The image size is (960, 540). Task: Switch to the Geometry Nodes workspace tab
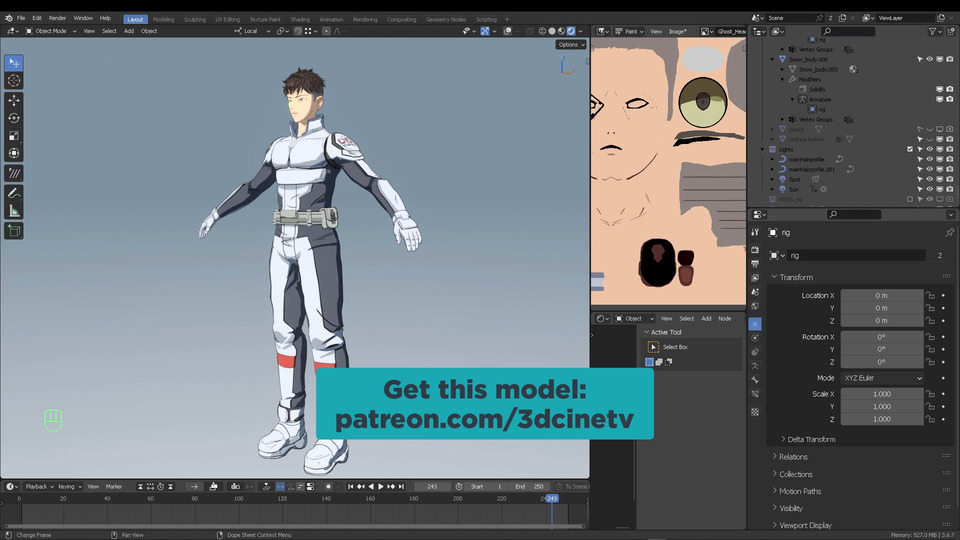[446, 20]
